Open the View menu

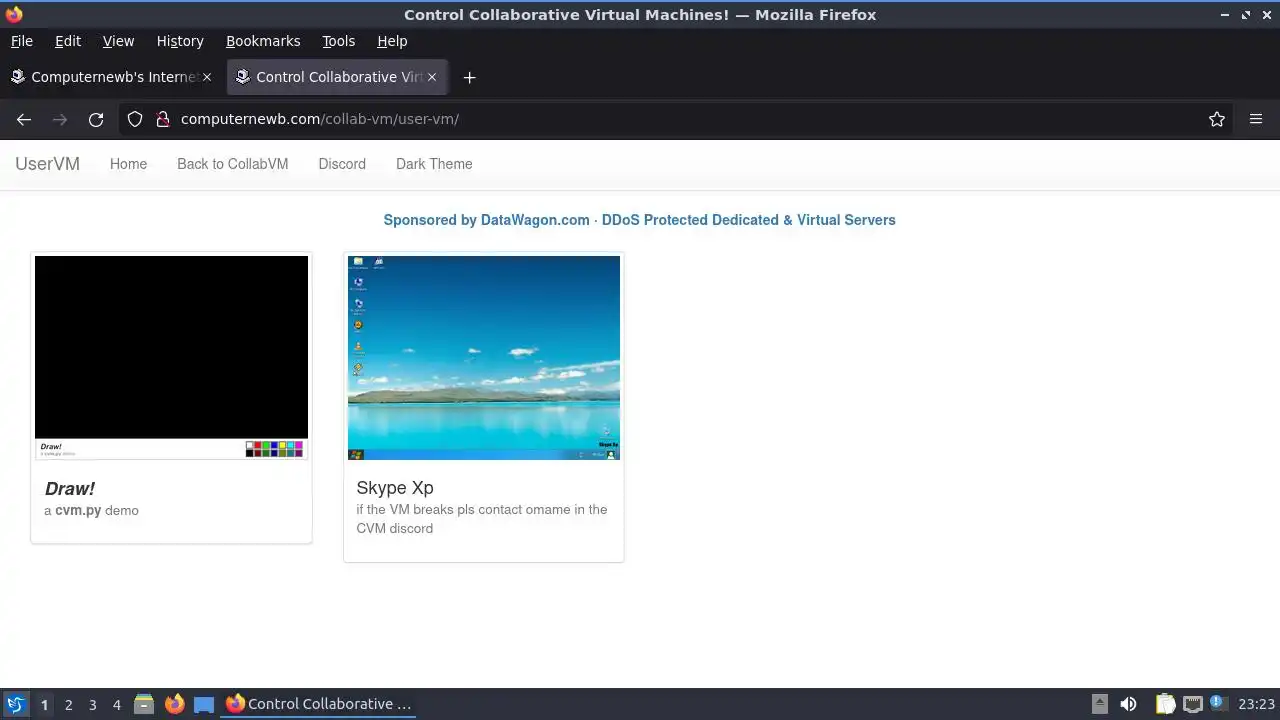(118, 41)
